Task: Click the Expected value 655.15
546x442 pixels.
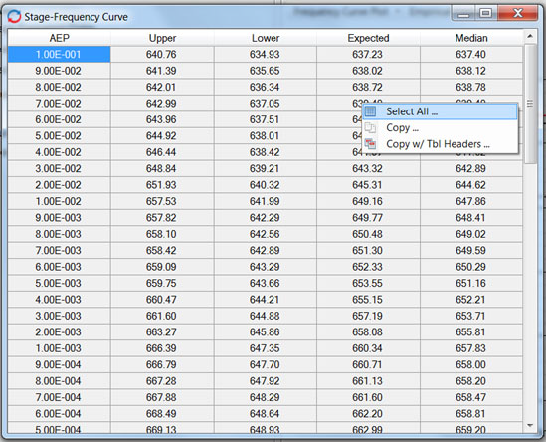Action: [x=367, y=300]
